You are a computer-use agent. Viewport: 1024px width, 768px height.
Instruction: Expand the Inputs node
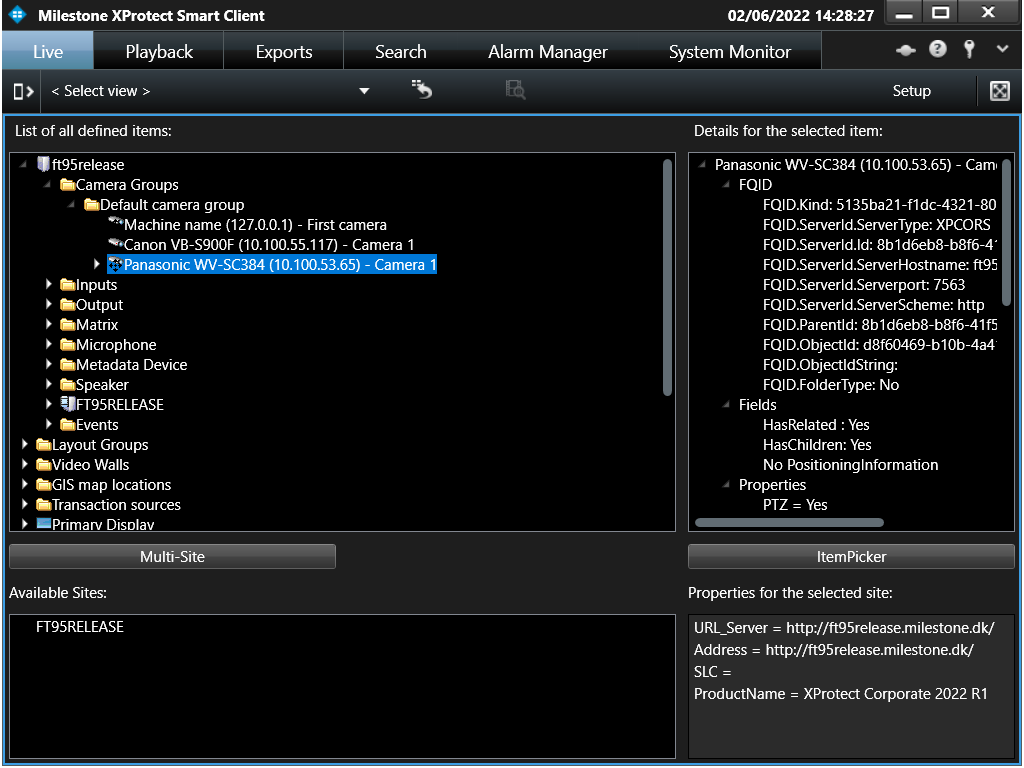[x=48, y=285]
